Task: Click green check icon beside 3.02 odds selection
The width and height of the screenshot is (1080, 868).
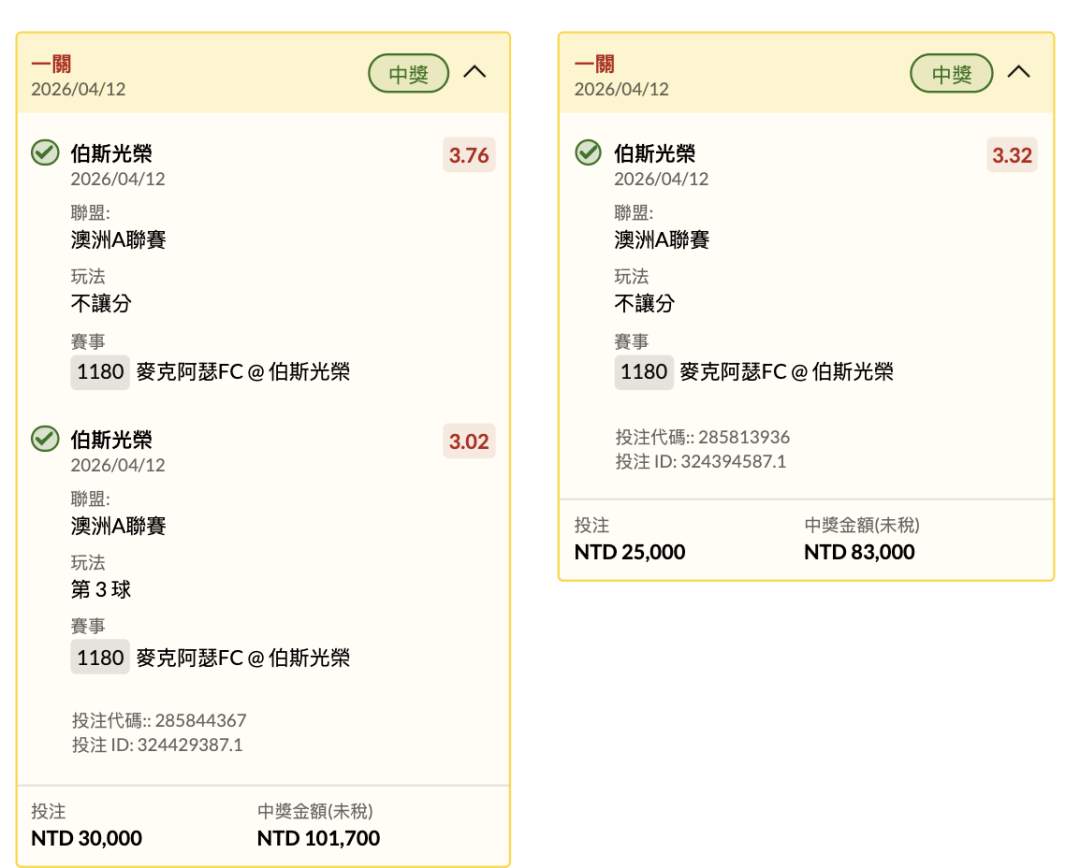Action: (45, 439)
